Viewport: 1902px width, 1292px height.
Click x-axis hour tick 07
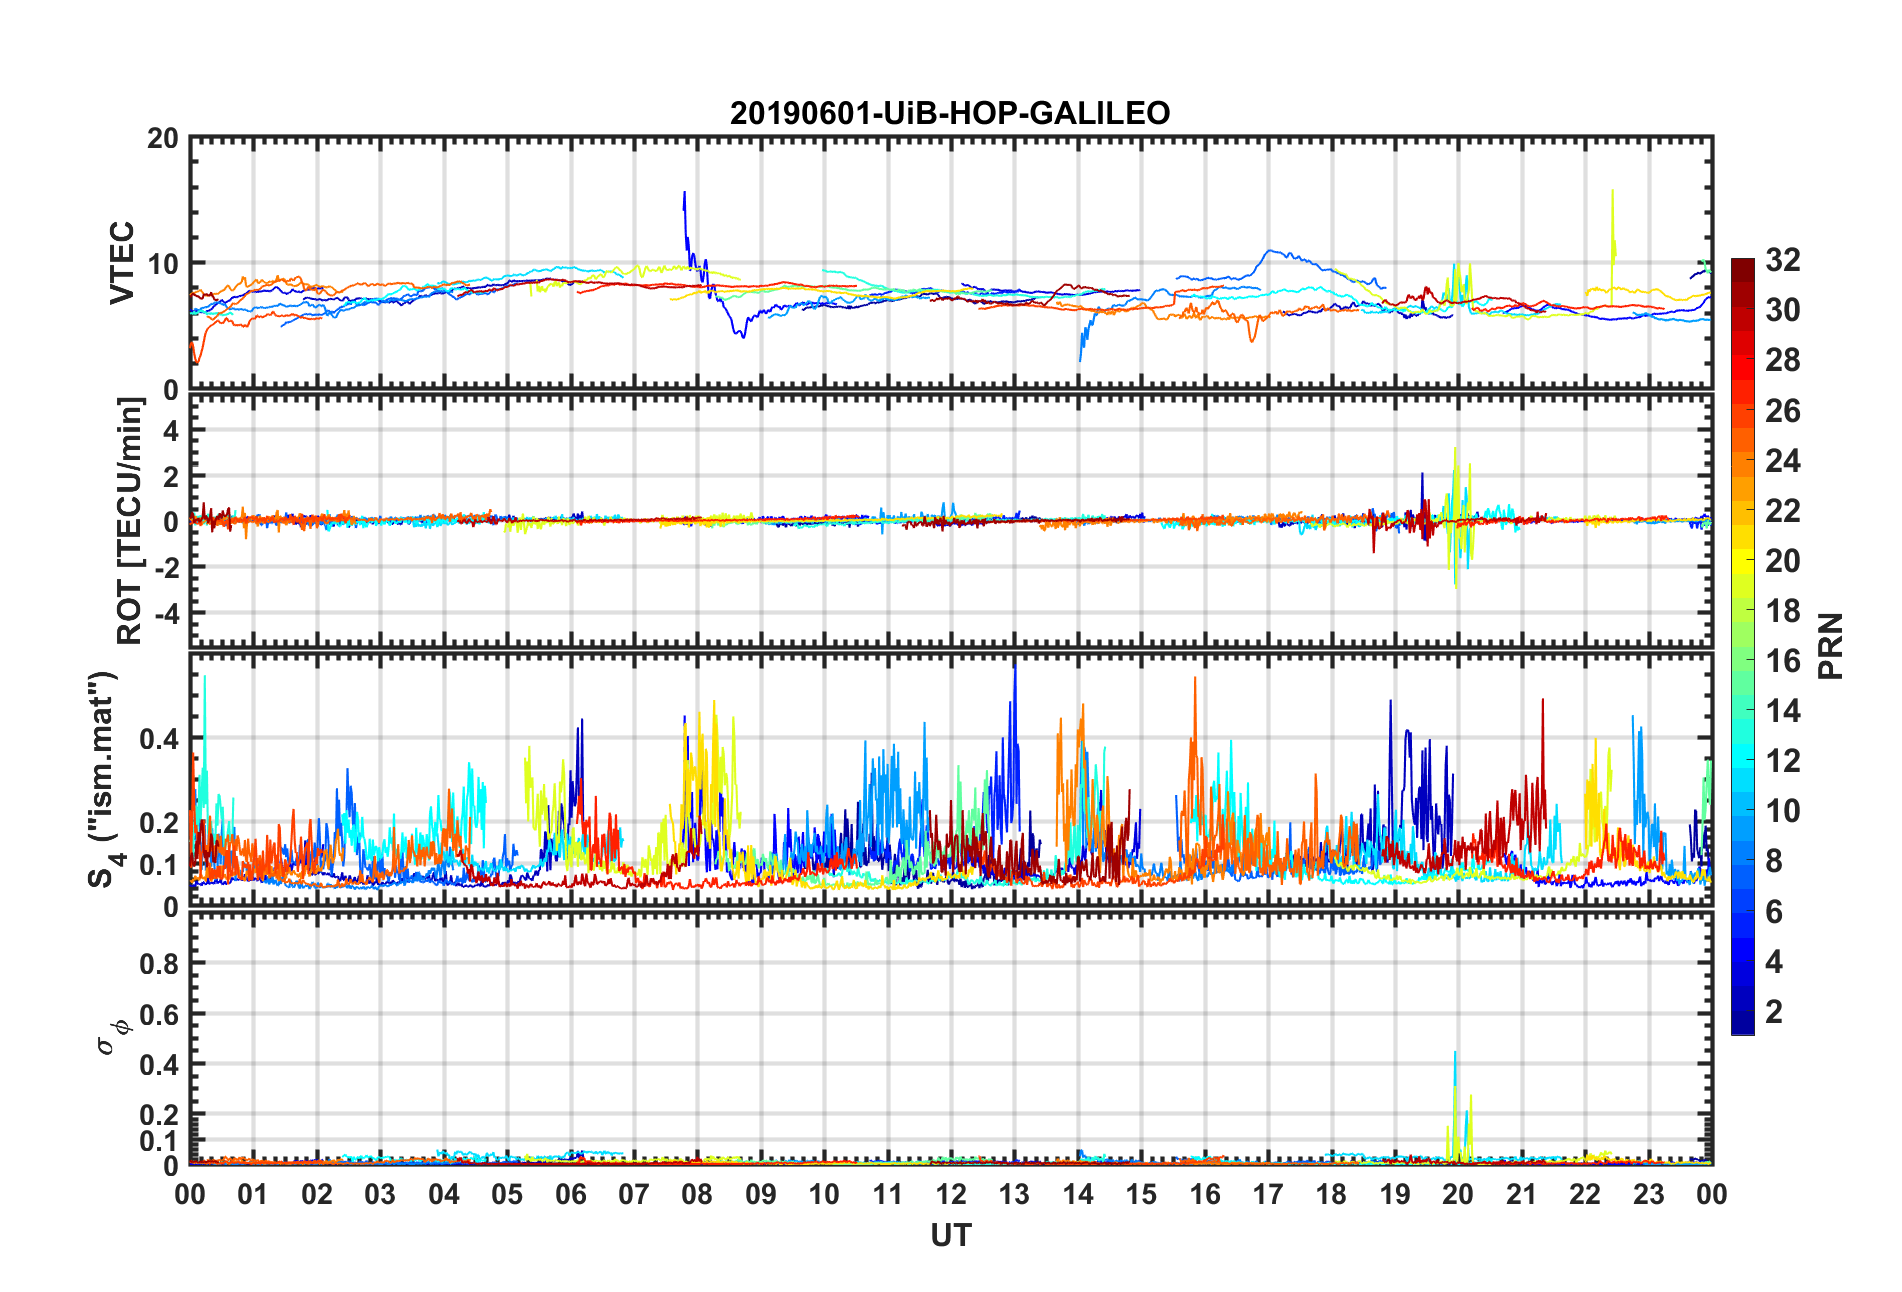tap(634, 1194)
